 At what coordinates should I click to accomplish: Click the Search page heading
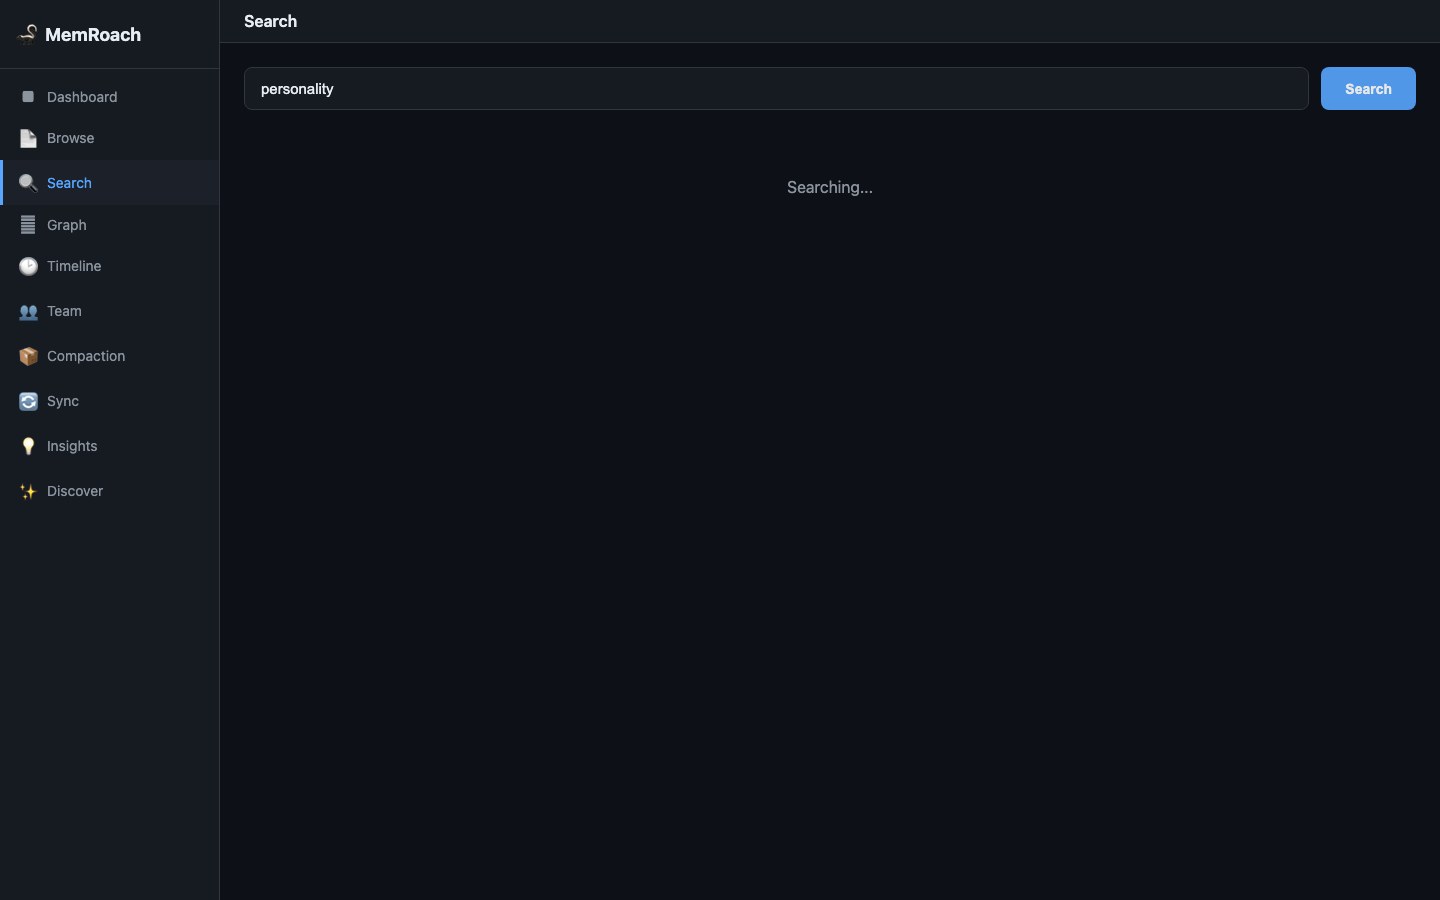coord(270,21)
